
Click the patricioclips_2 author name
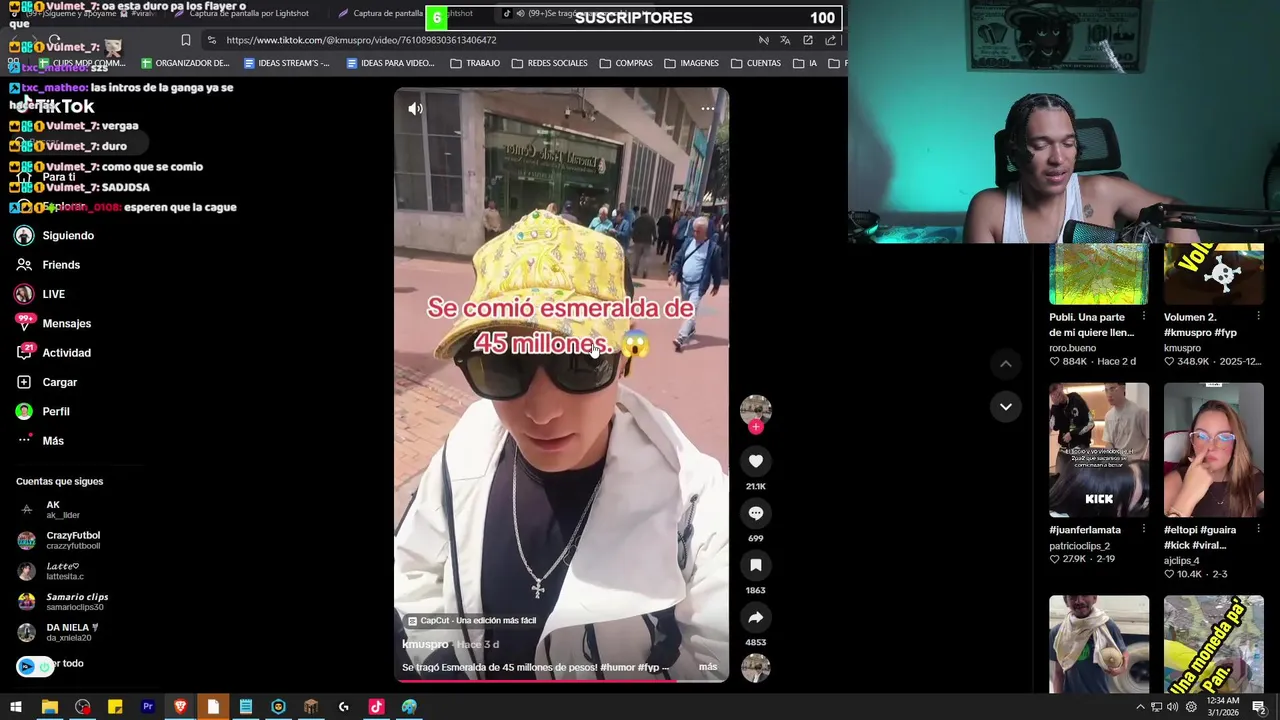1079,546
